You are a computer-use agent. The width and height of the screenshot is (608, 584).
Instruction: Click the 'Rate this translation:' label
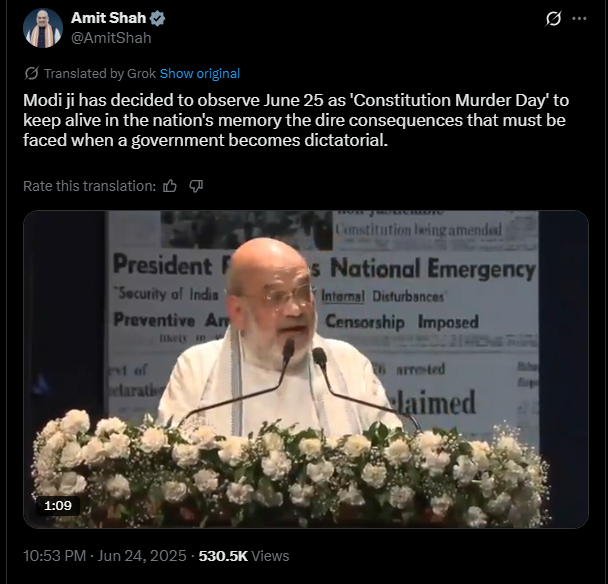coord(89,185)
